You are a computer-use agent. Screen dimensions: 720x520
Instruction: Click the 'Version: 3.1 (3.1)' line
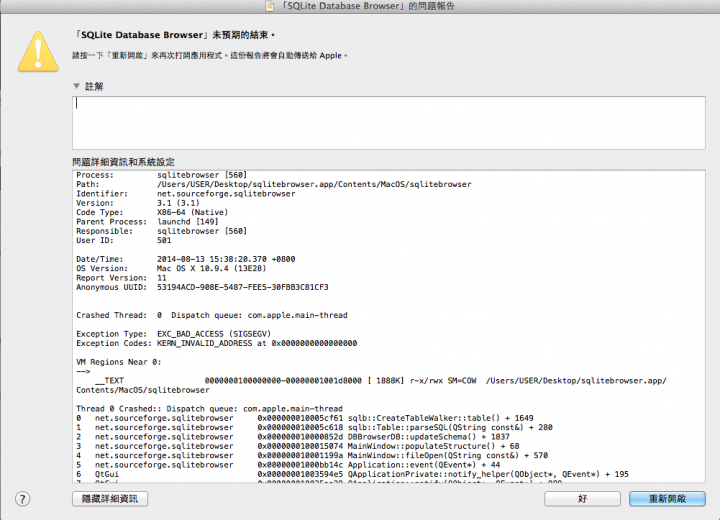pyautogui.click(x=138, y=203)
